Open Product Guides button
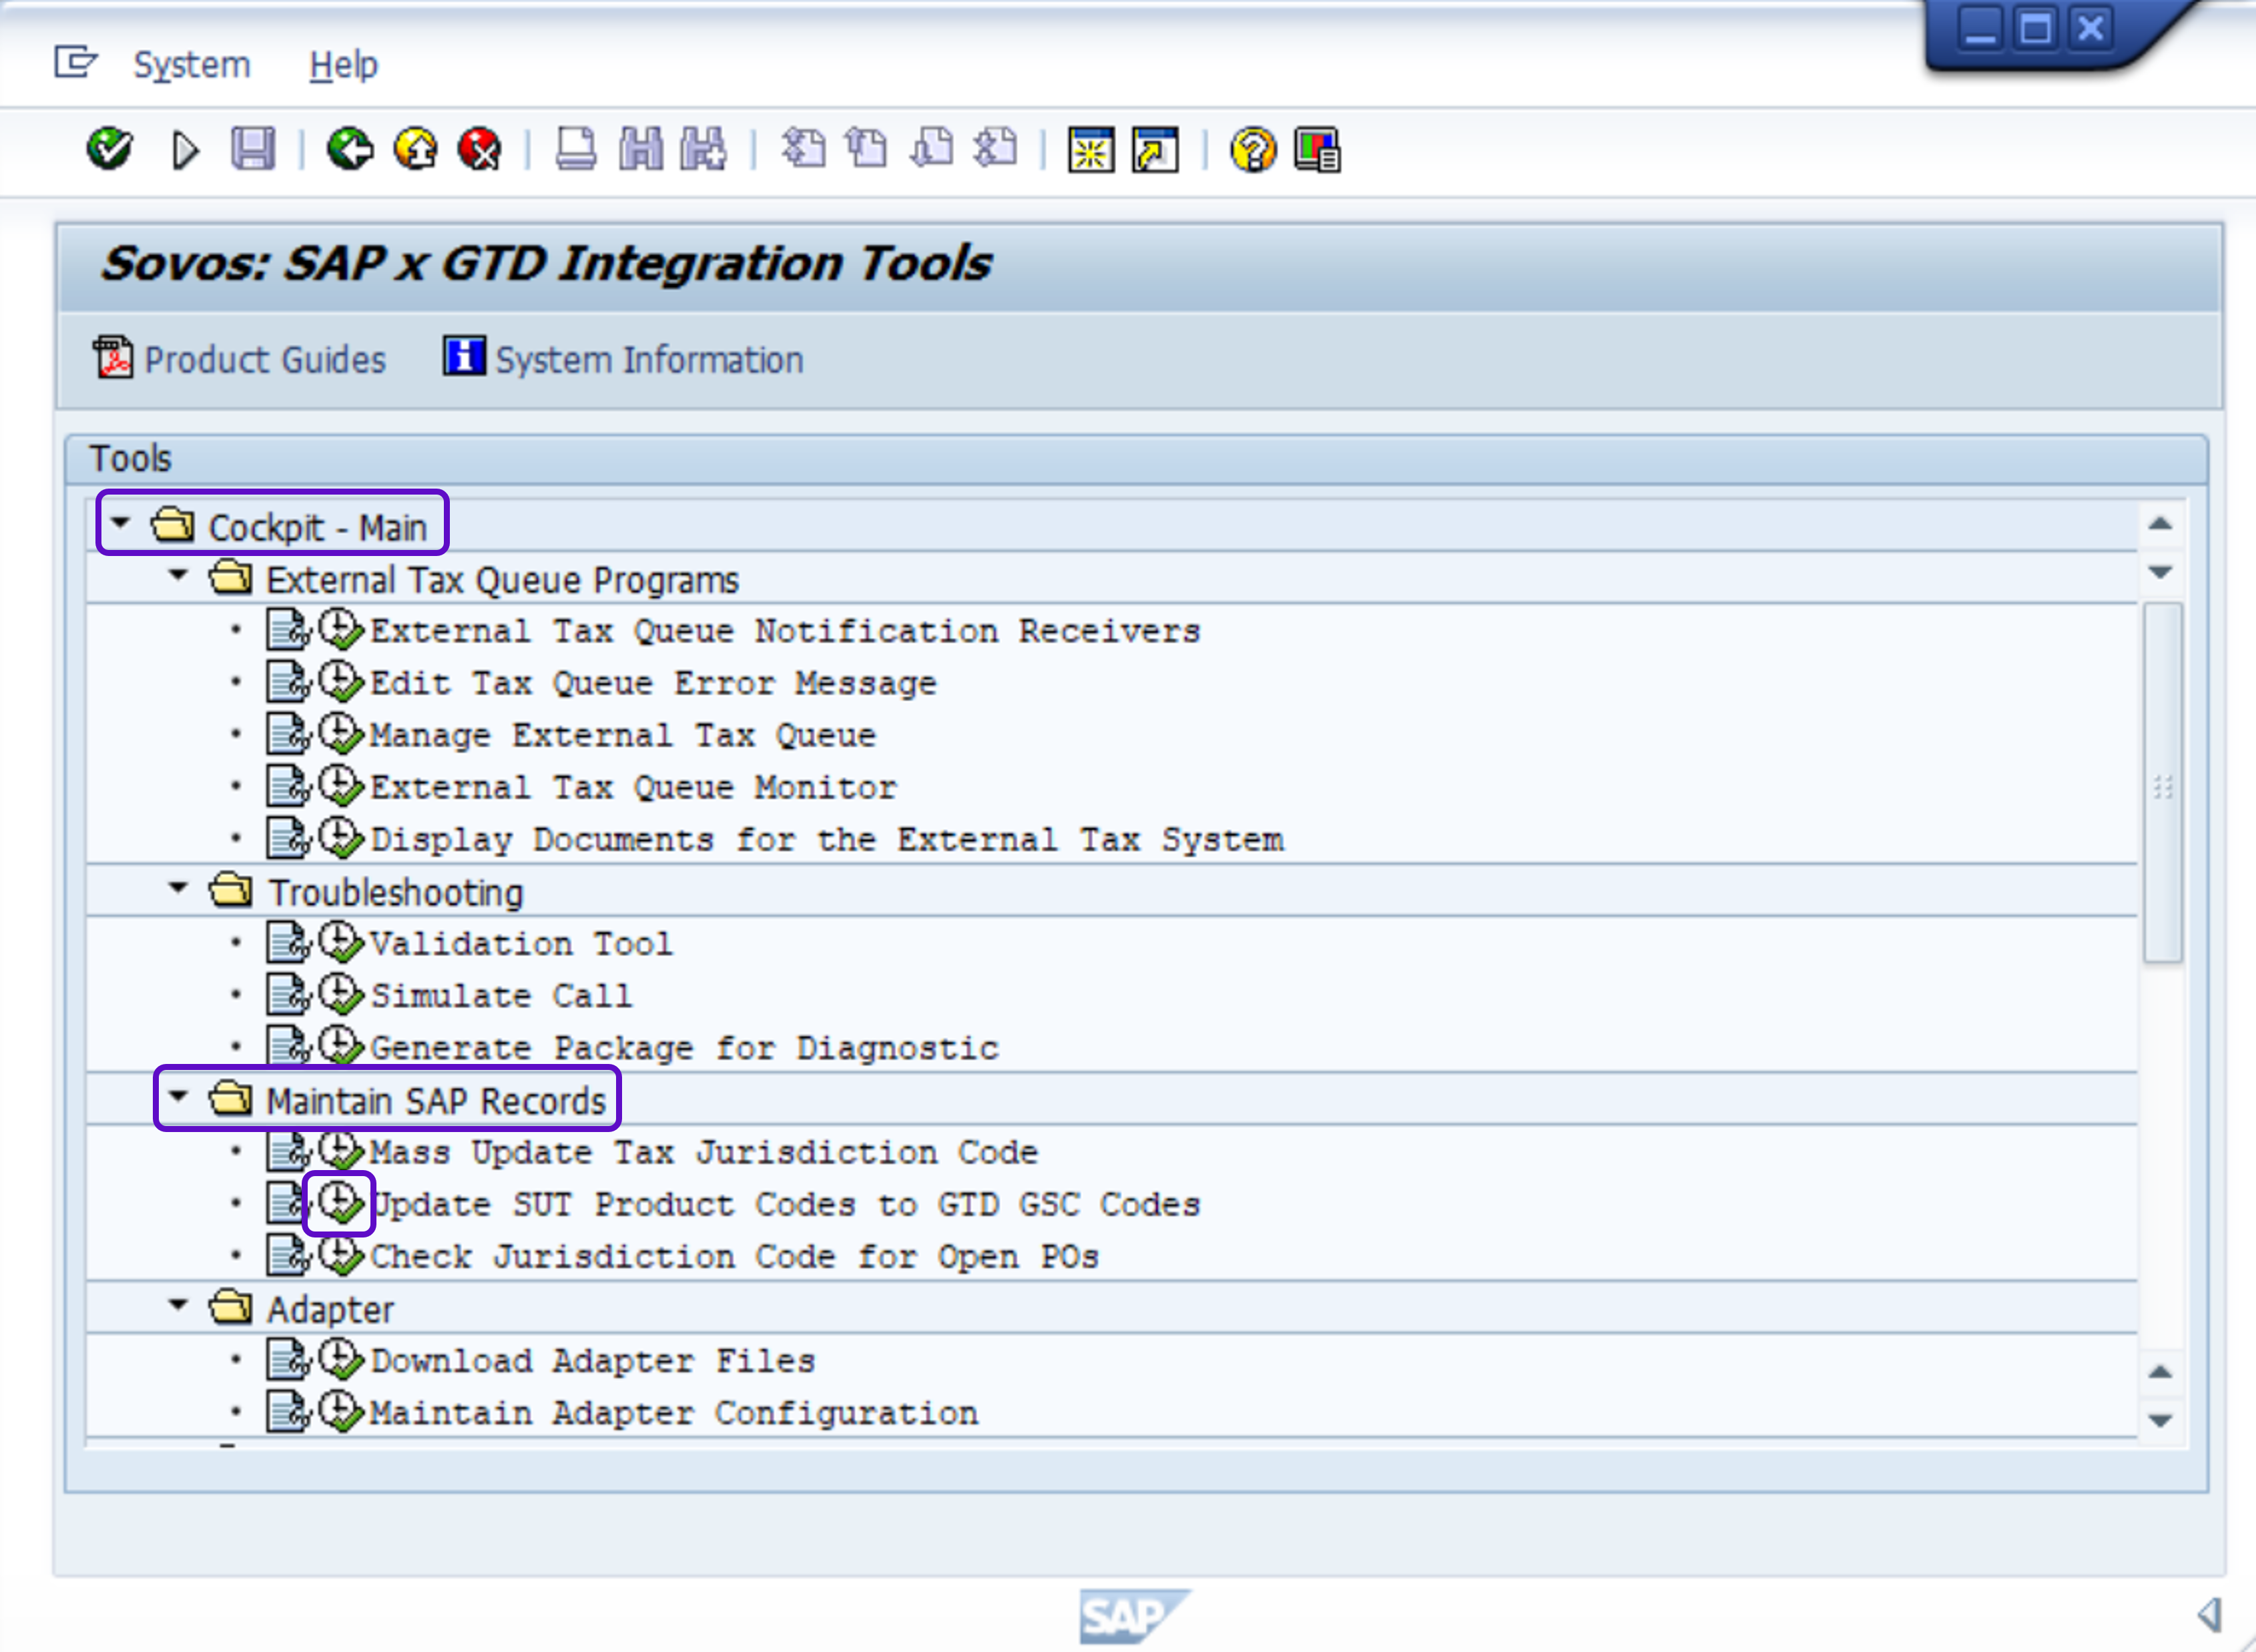Screen dimensions: 2256x1652 (240, 359)
